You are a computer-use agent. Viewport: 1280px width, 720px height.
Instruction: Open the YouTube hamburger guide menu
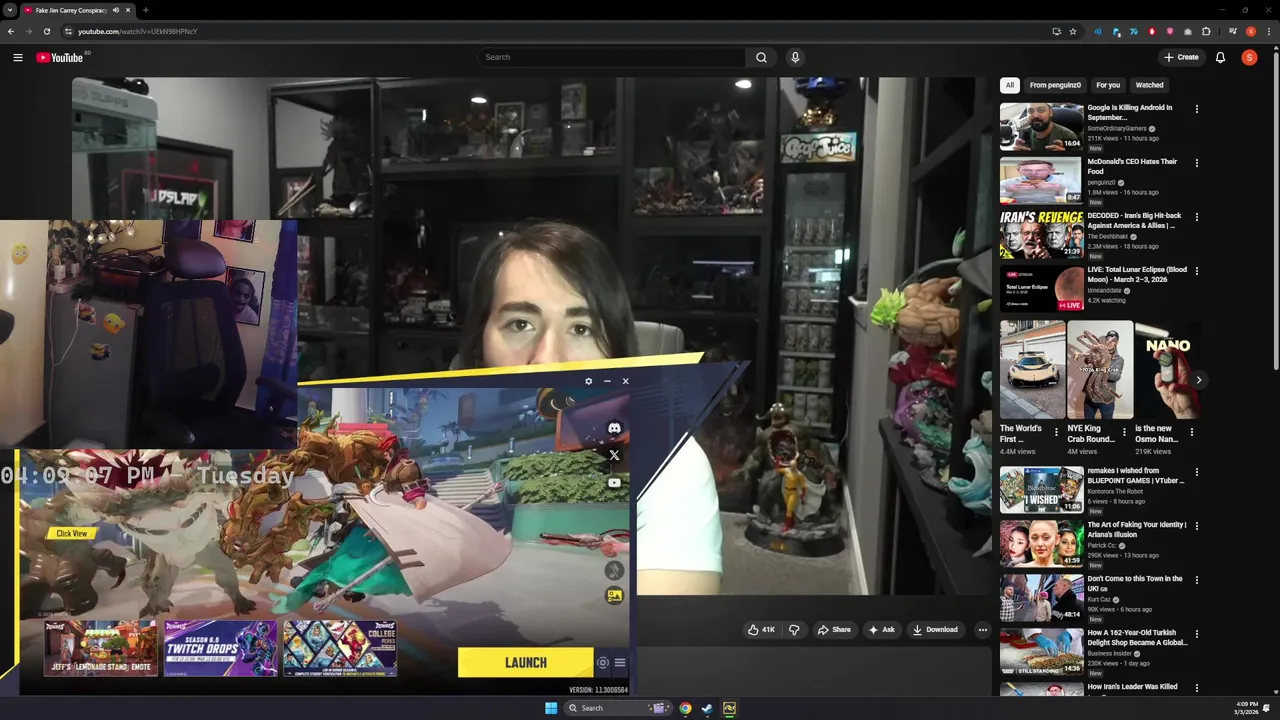pos(17,57)
